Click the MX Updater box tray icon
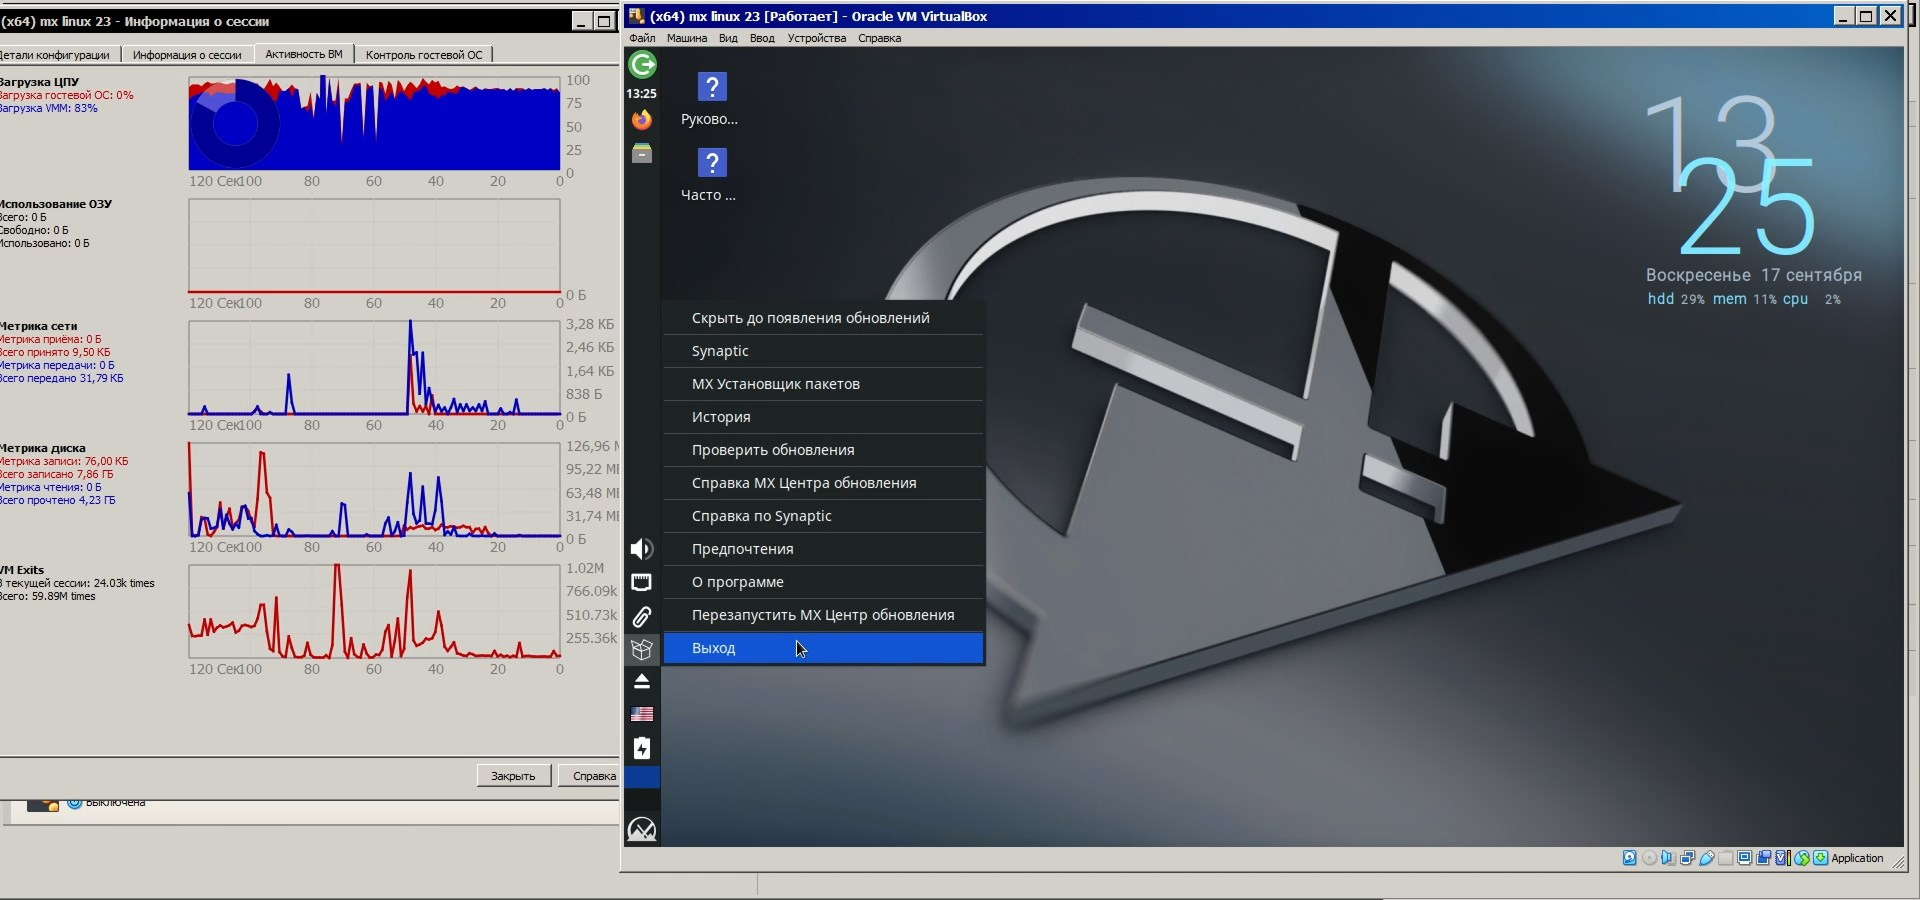The height and width of the screenshot is (900, 1920). point(642,649)
